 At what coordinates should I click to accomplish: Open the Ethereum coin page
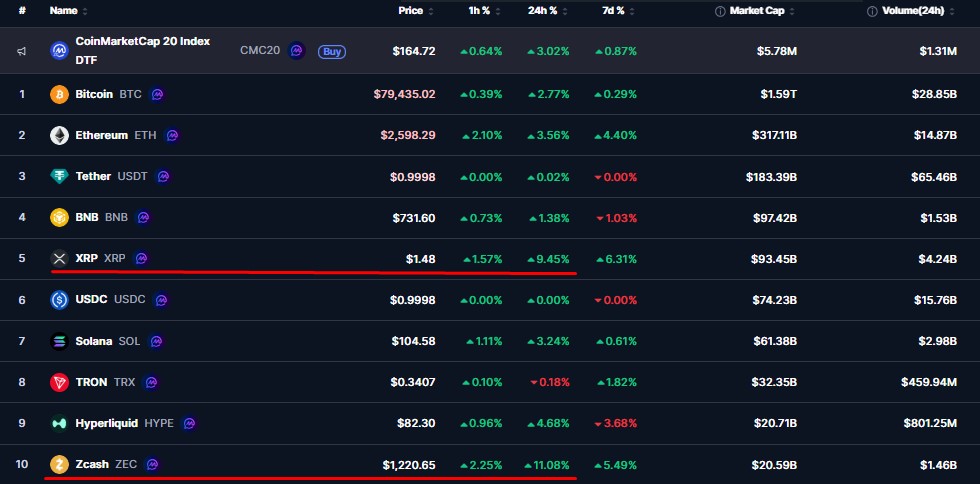[x=101, y=136]
